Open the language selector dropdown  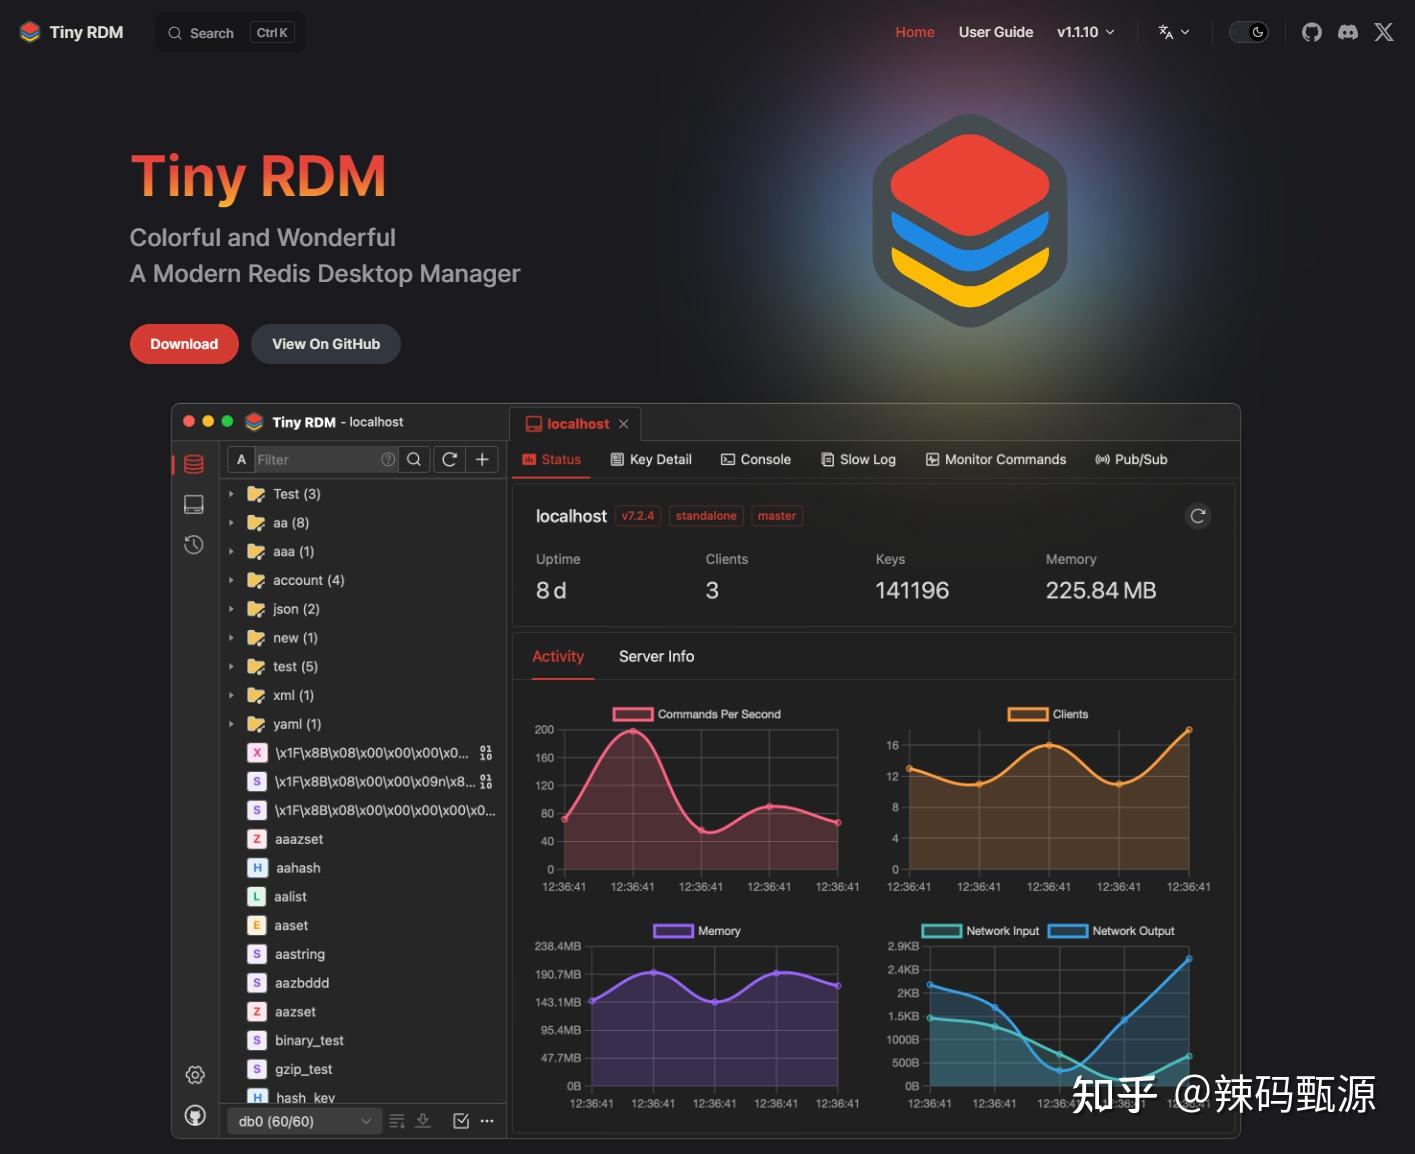click(1174, 32)
